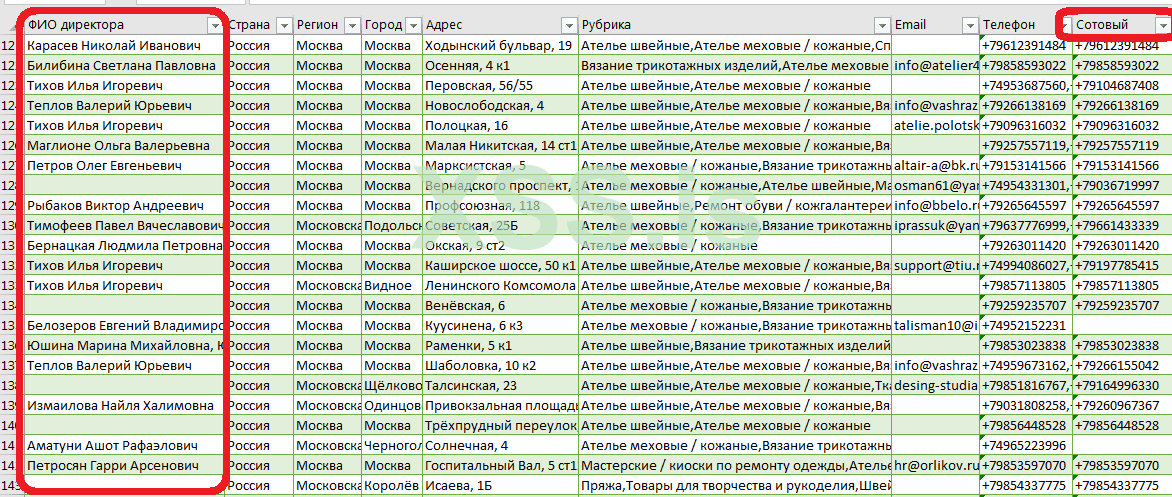Select address cell Исаева, 1Б
Image resolution: width=1172 pixels, height=497 pixels.
point(500,485)
